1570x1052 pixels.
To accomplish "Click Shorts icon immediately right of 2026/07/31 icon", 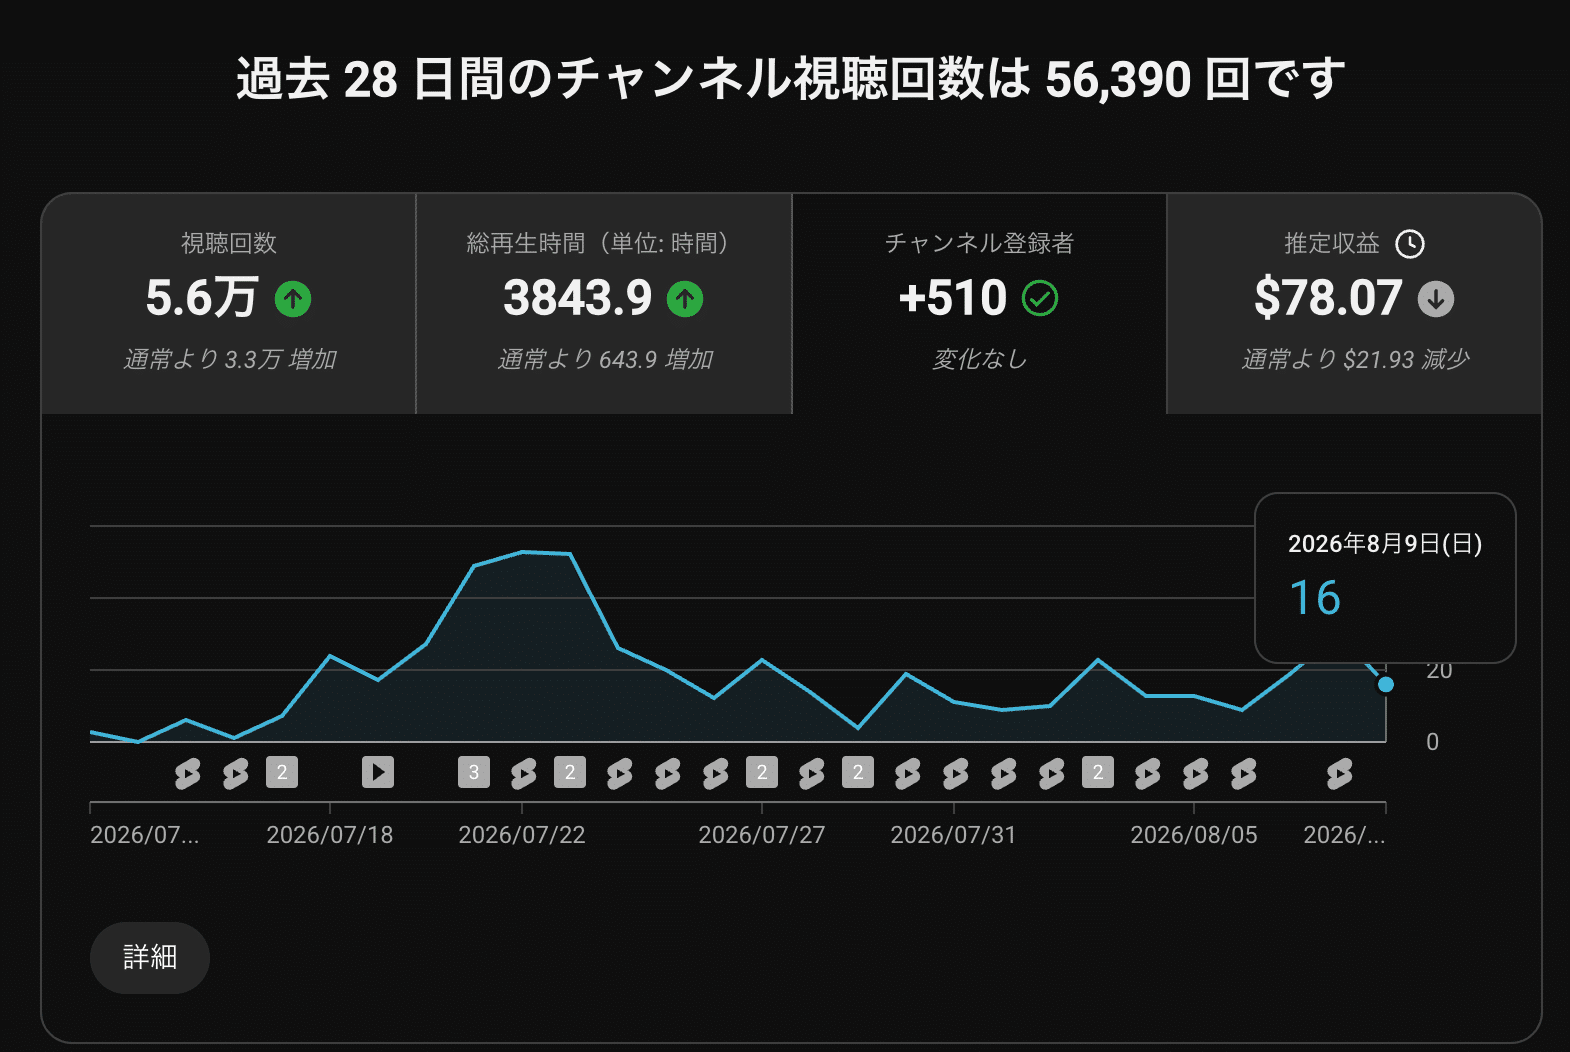I will click(x=1003, y=773).
